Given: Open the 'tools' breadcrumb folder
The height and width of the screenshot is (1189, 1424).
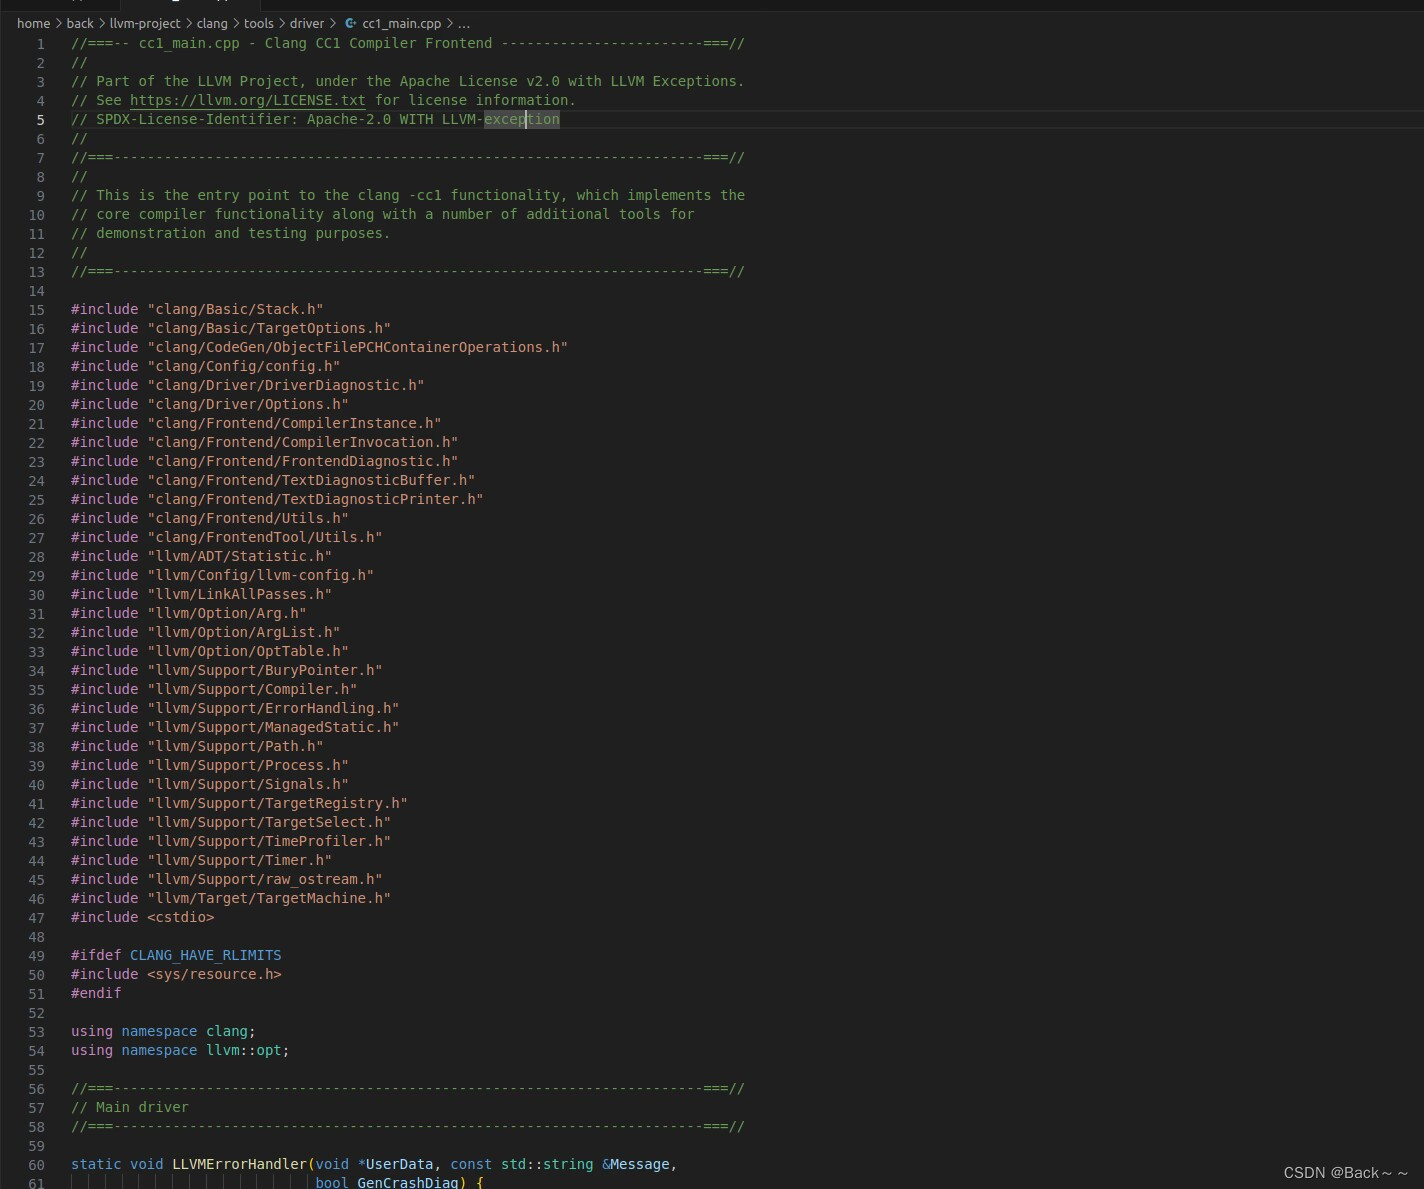Looking at the screenshot, I should tap(259, 23).
